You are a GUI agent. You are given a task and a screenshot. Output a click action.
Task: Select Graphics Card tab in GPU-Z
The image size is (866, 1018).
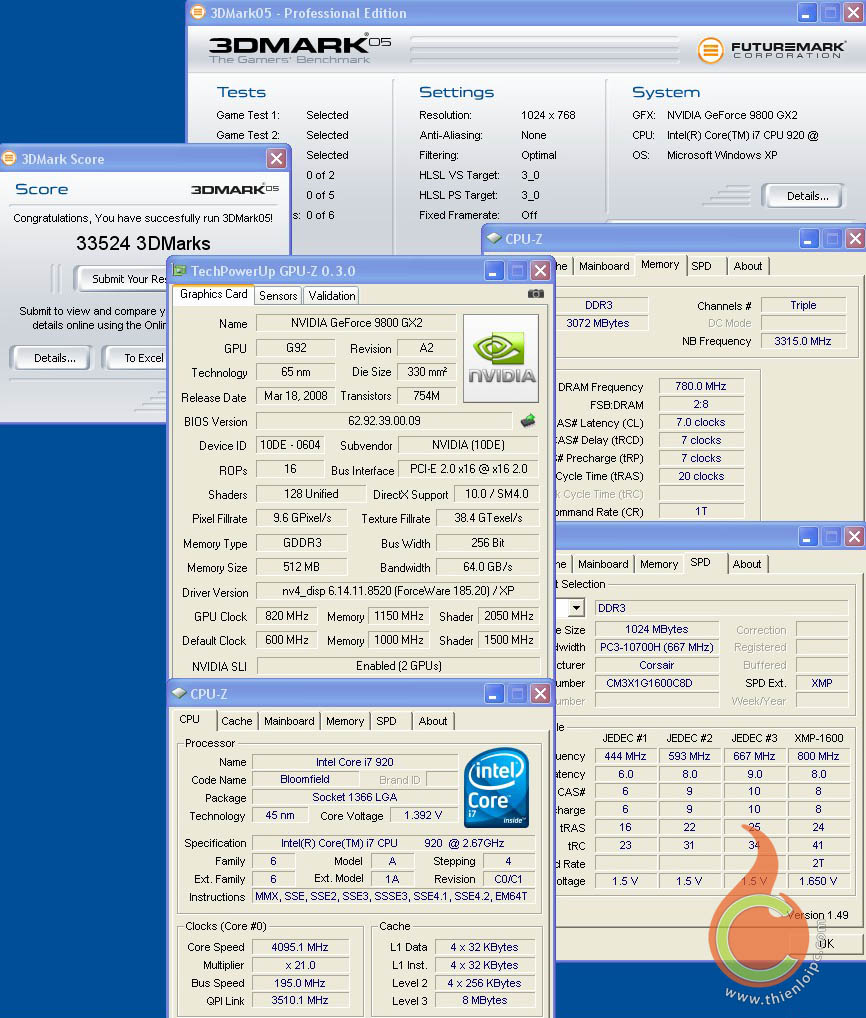[214, 294]
